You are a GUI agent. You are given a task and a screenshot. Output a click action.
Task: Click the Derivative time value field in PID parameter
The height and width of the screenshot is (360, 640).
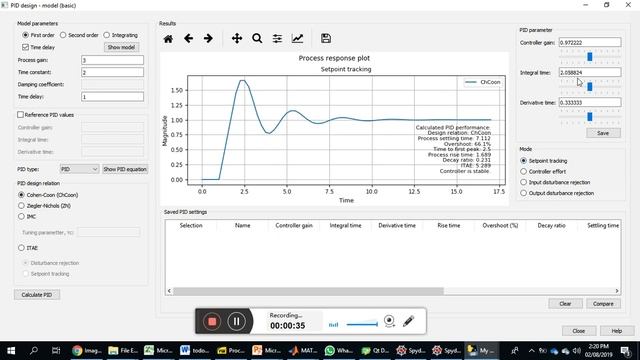[590, 102]
